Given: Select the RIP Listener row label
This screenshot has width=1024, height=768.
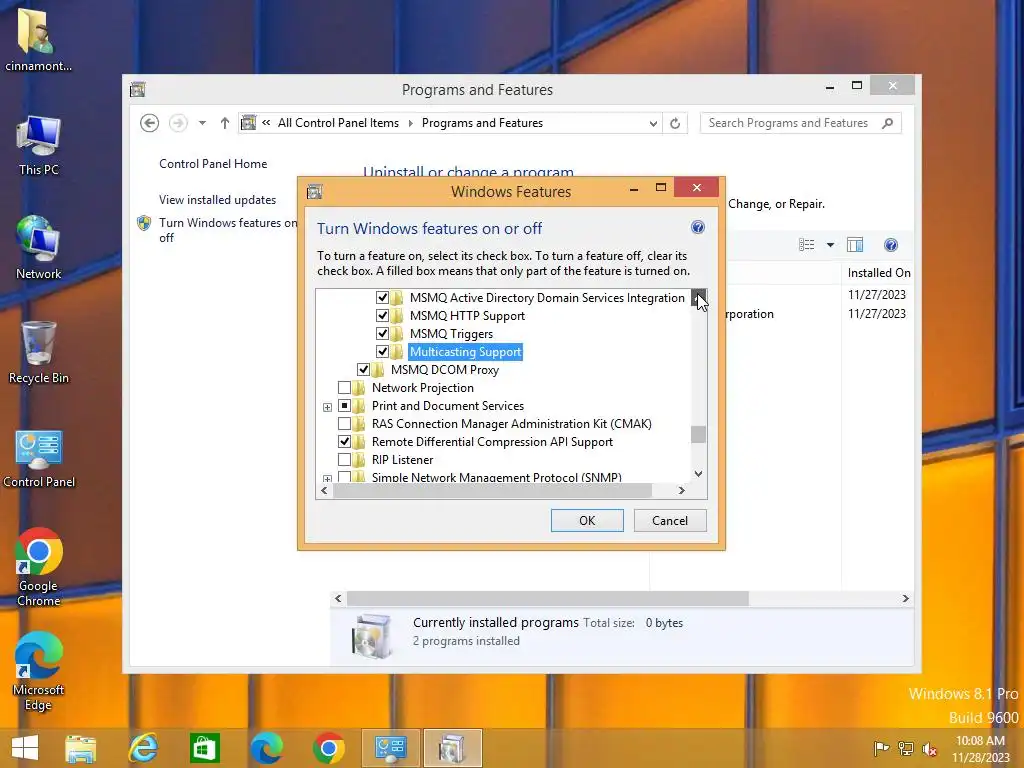Looking at the screenshot, I should (x=402, y=460).
